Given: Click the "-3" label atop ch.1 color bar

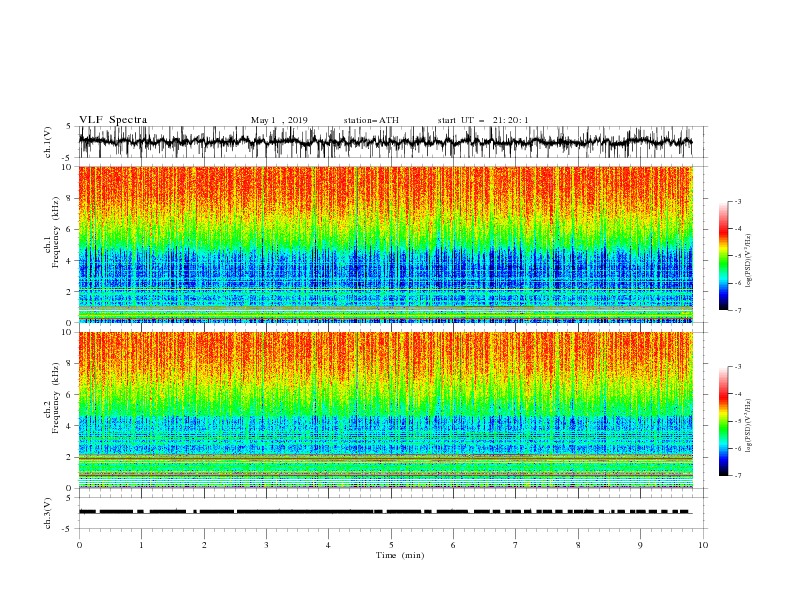Looking at the screenshot, I should (737, 201).
